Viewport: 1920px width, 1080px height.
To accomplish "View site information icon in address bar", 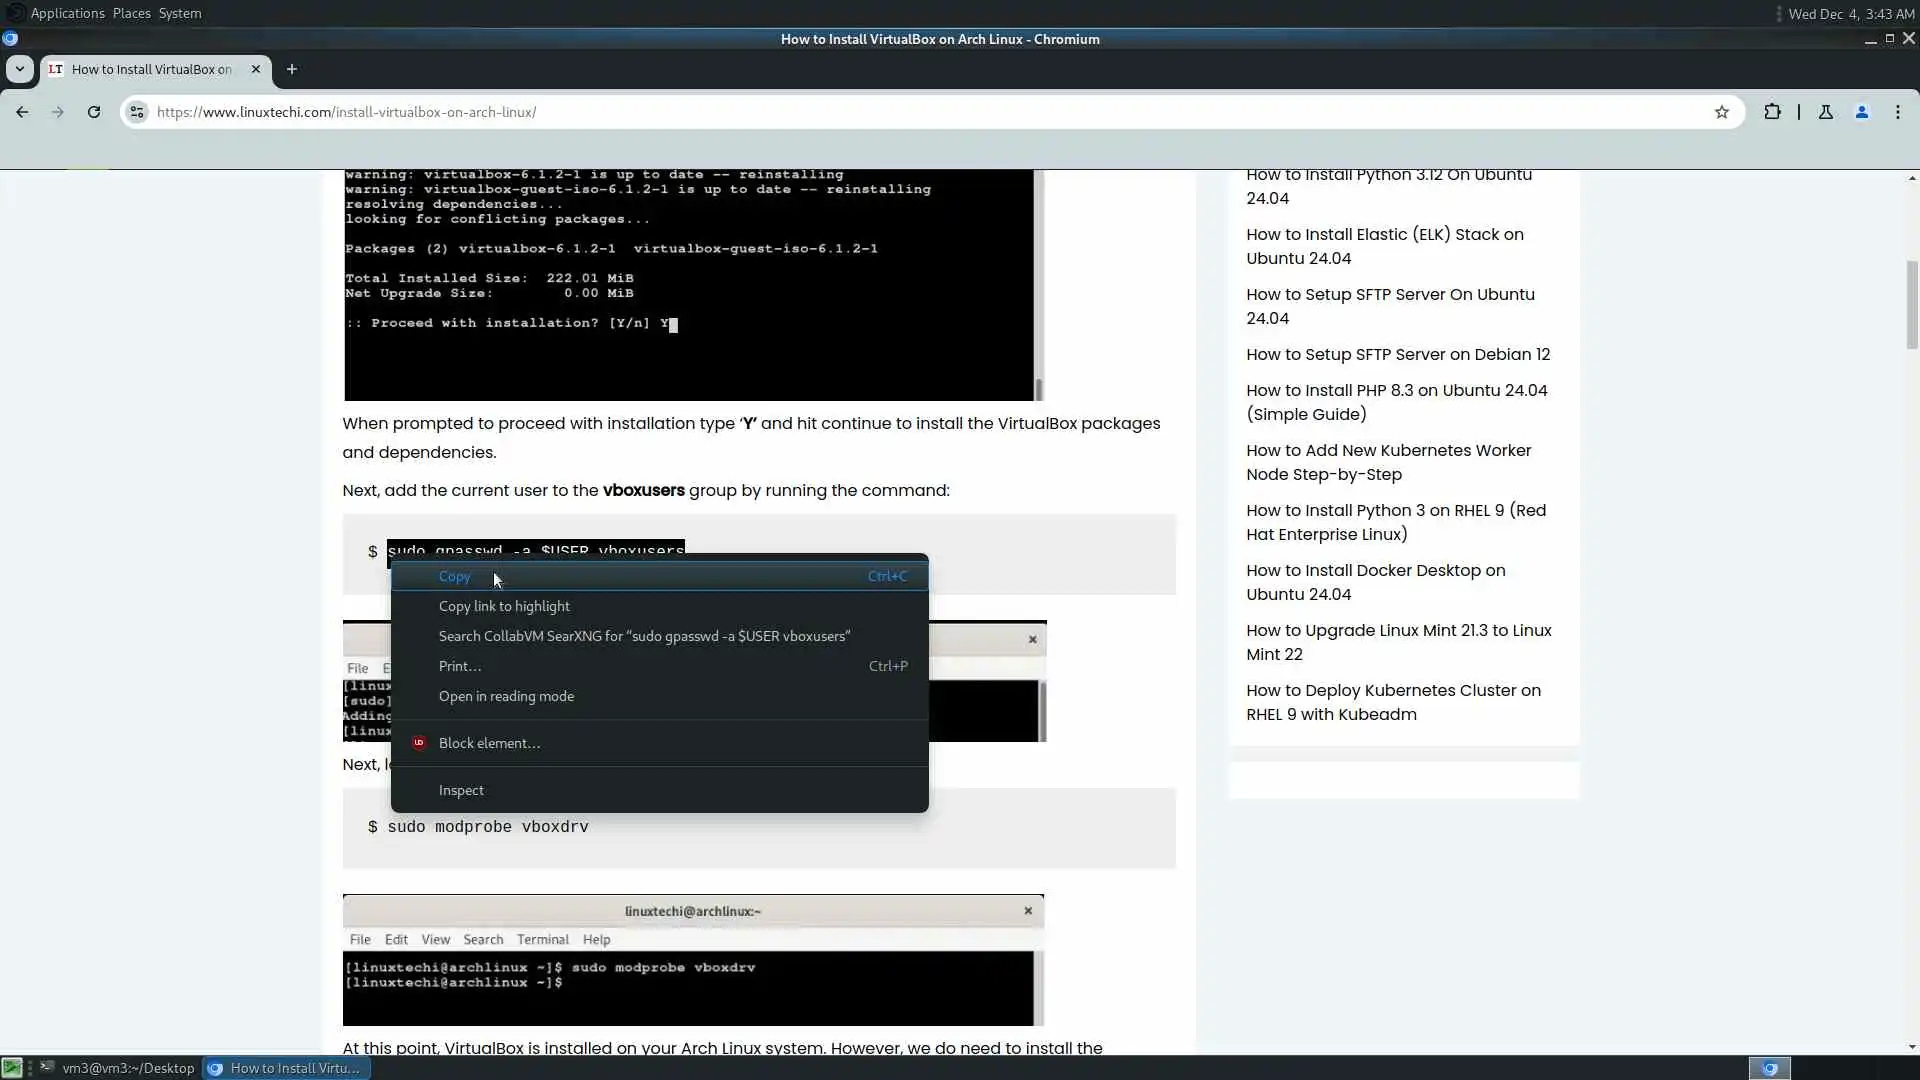I will [x=137, y=112].
